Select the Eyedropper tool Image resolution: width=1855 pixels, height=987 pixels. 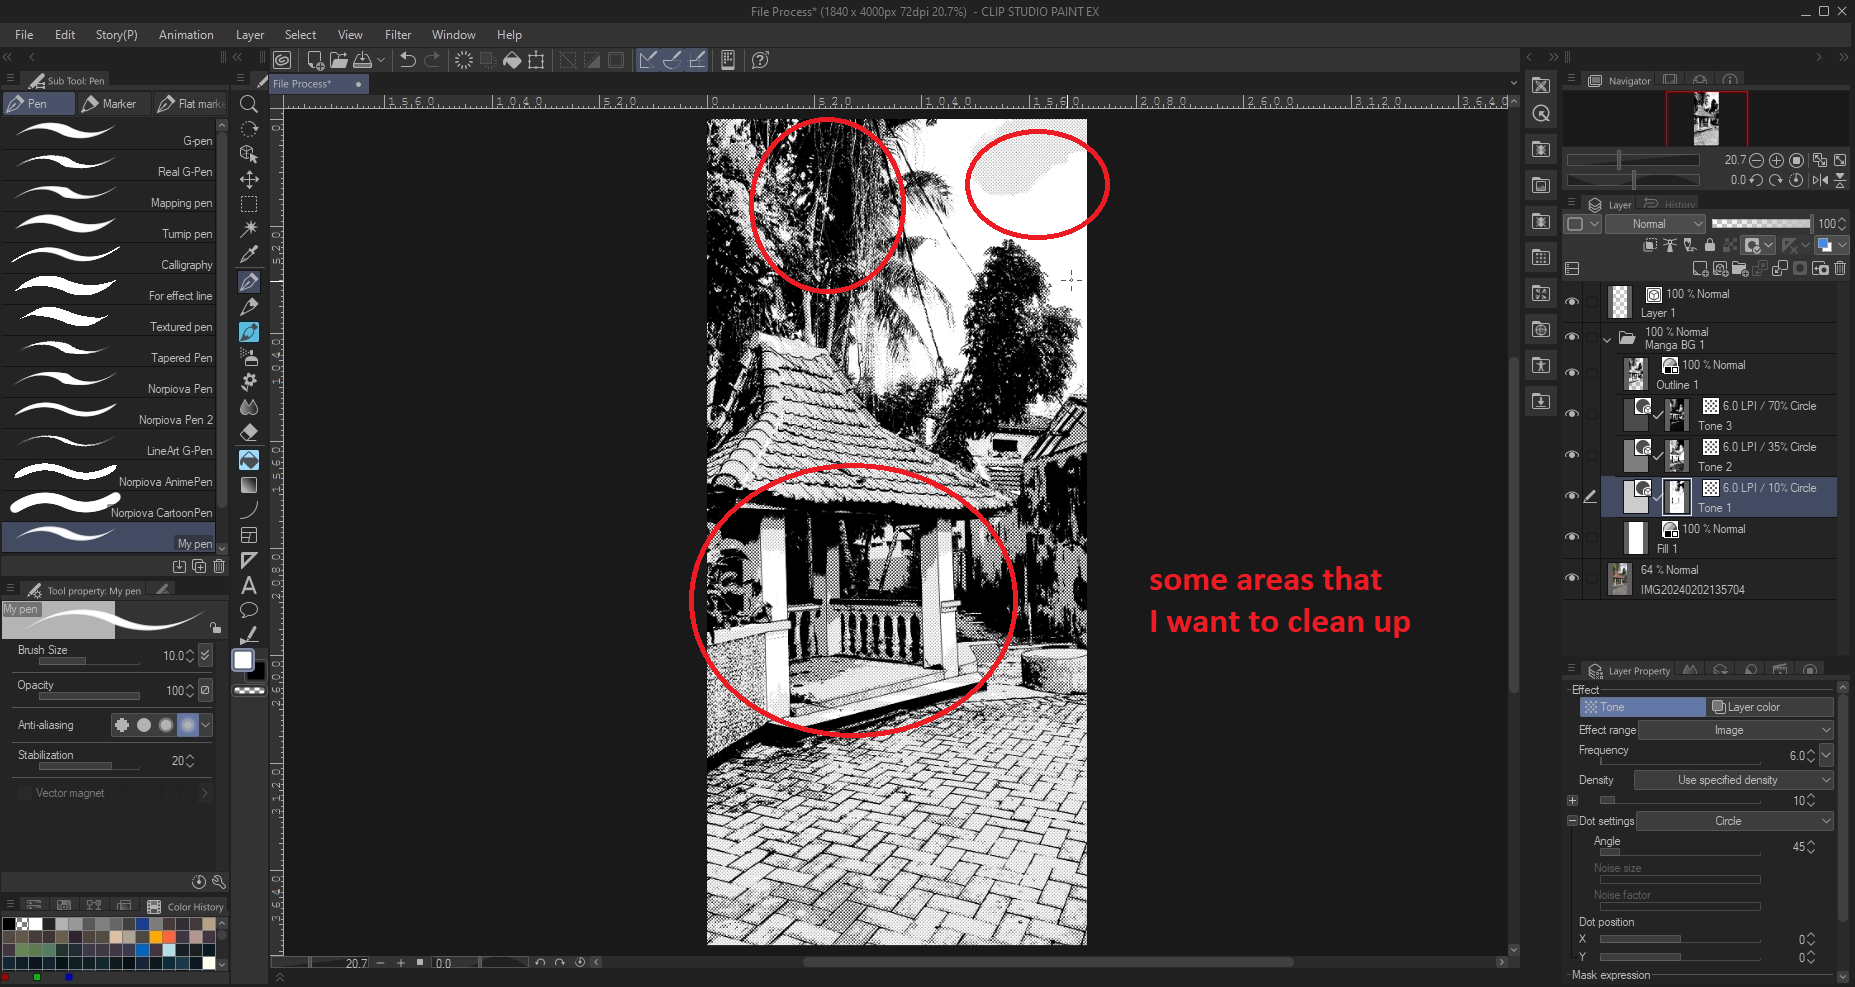coord(249,255)
